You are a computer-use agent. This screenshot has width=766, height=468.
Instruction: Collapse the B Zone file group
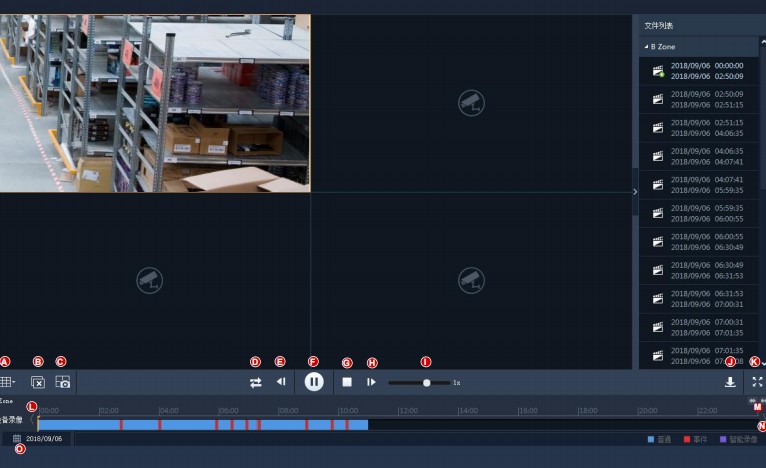[646, 47]
